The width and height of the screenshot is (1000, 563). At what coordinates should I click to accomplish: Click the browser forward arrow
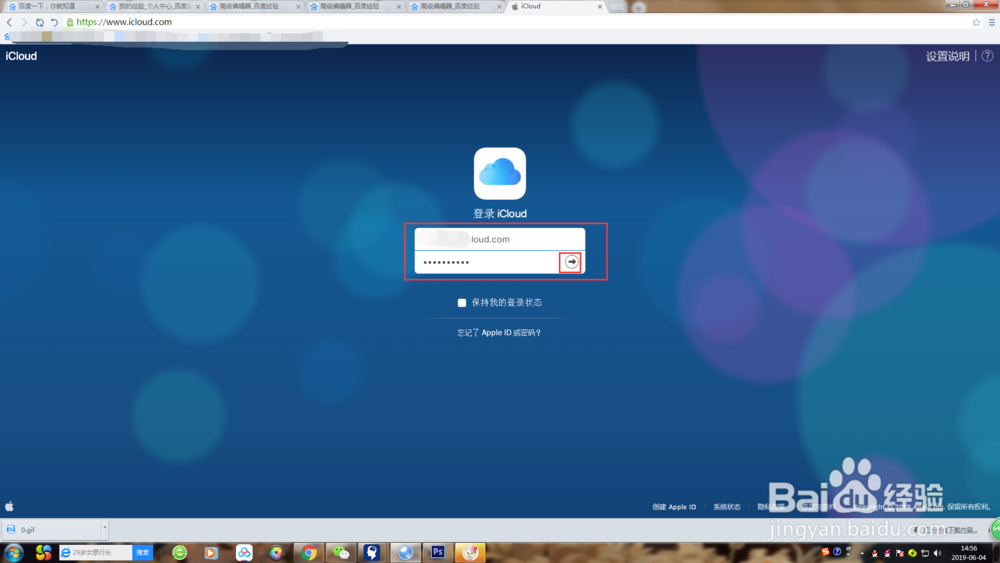pos(24,22)
